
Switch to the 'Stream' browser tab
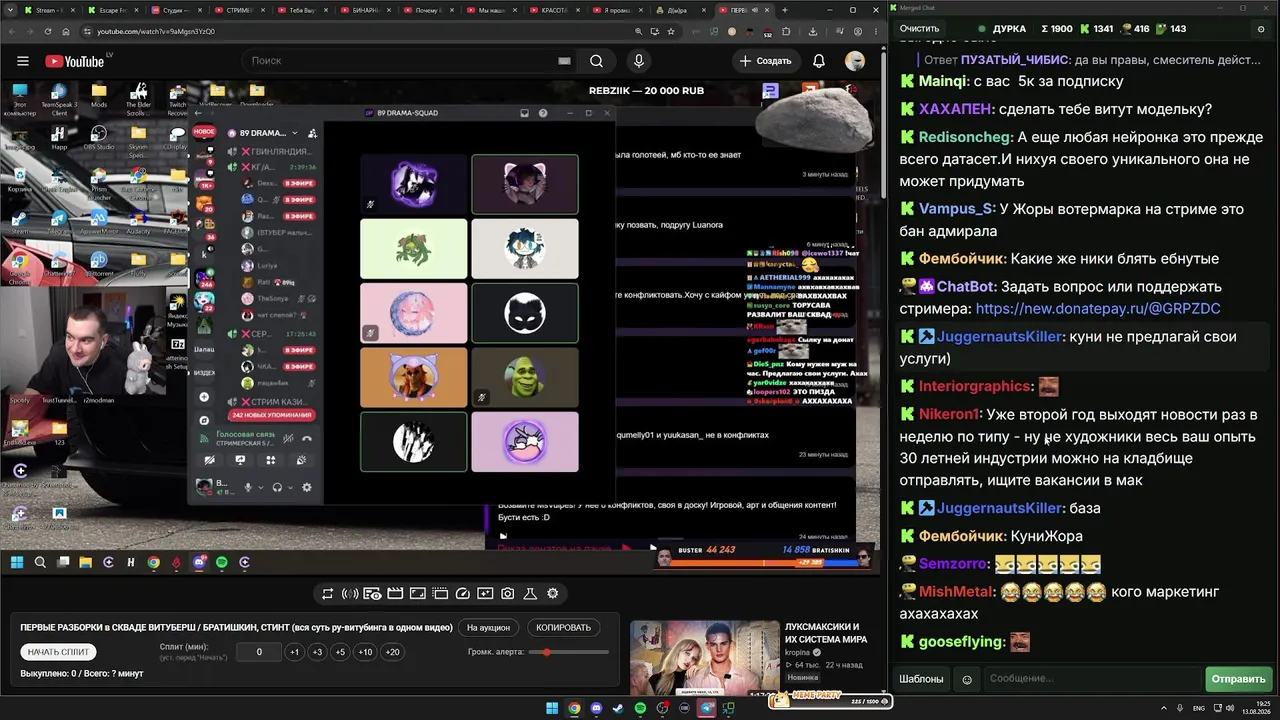coord(49,10)
